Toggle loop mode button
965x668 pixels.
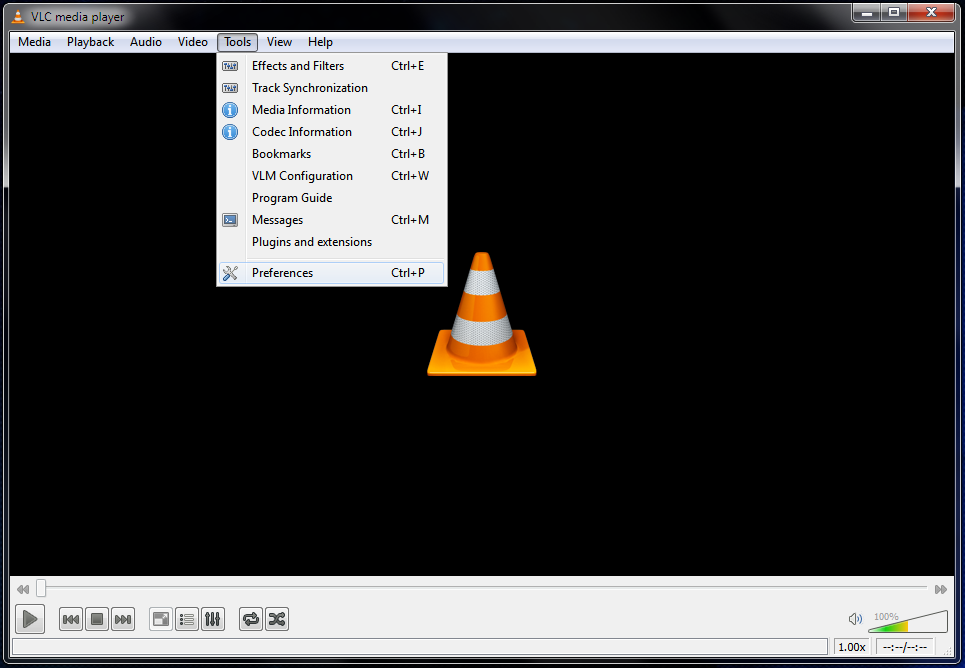(250, 619)
